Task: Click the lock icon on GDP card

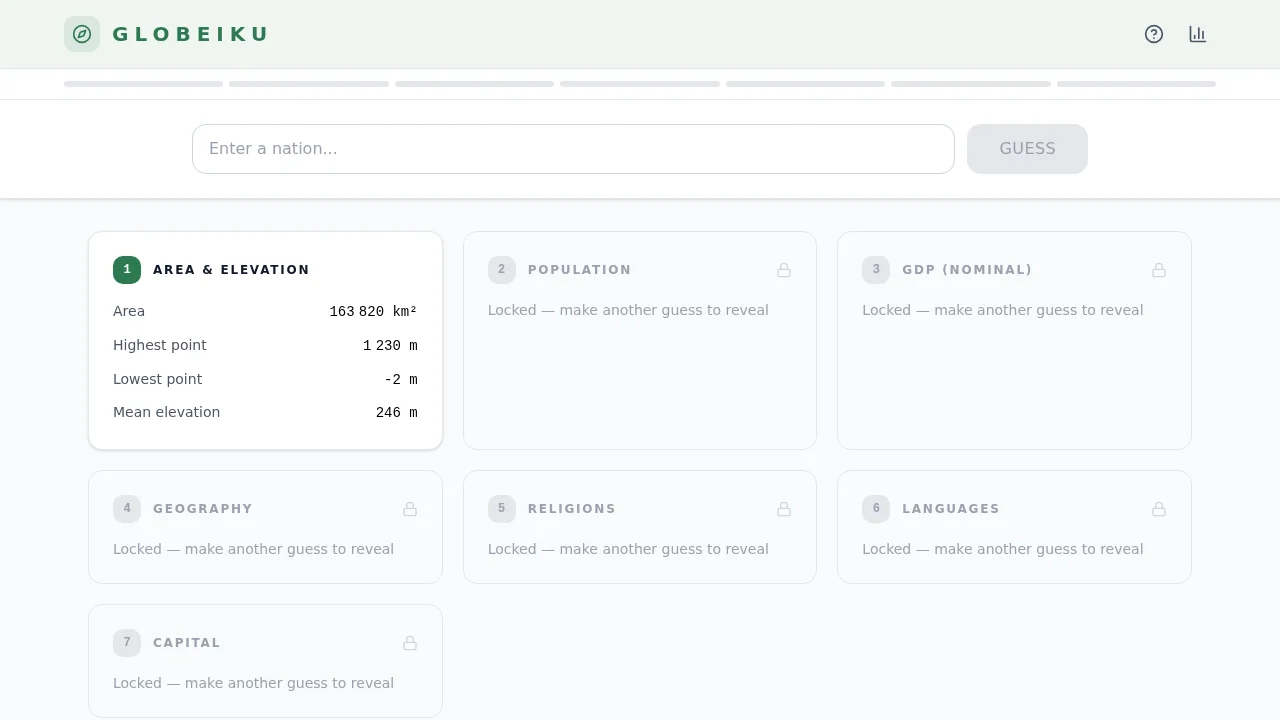Action: point(1159,270)
